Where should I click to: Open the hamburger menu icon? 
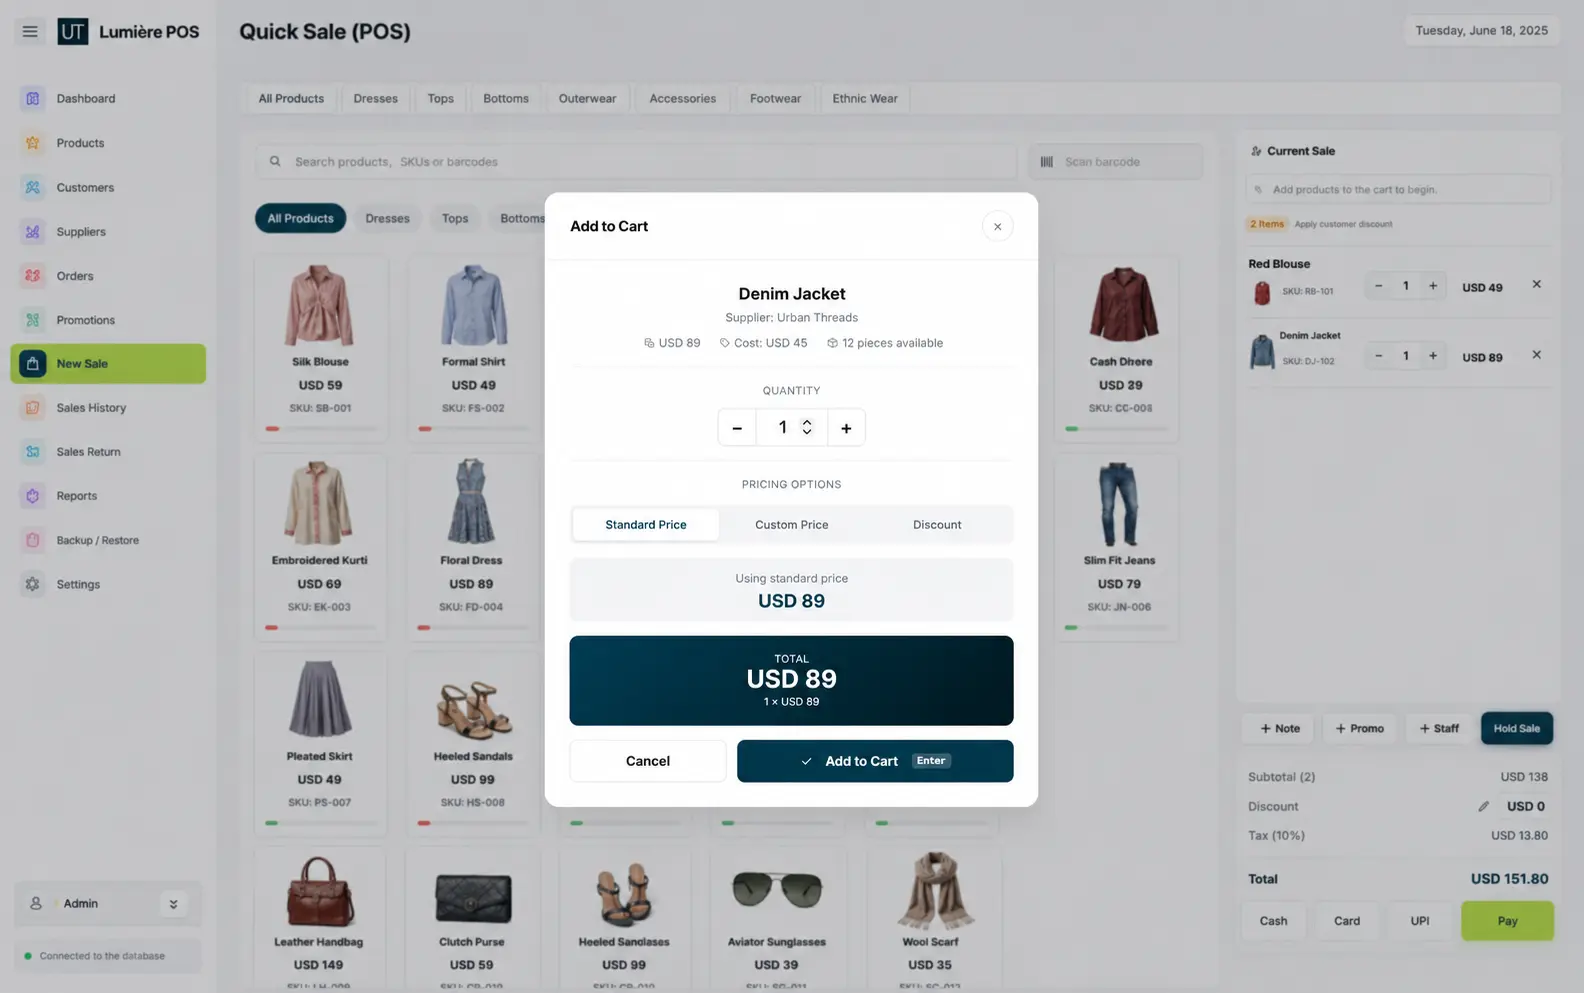tap(30, 31)
